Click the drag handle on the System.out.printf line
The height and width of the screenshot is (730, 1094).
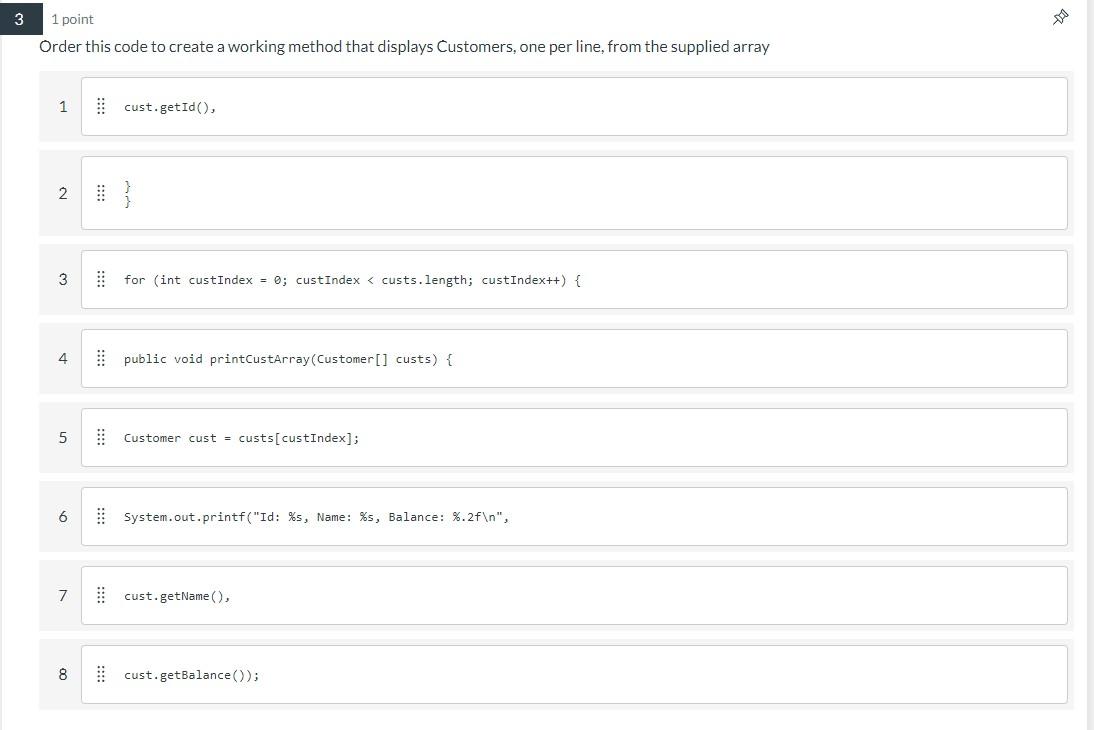tap(100, 516)
